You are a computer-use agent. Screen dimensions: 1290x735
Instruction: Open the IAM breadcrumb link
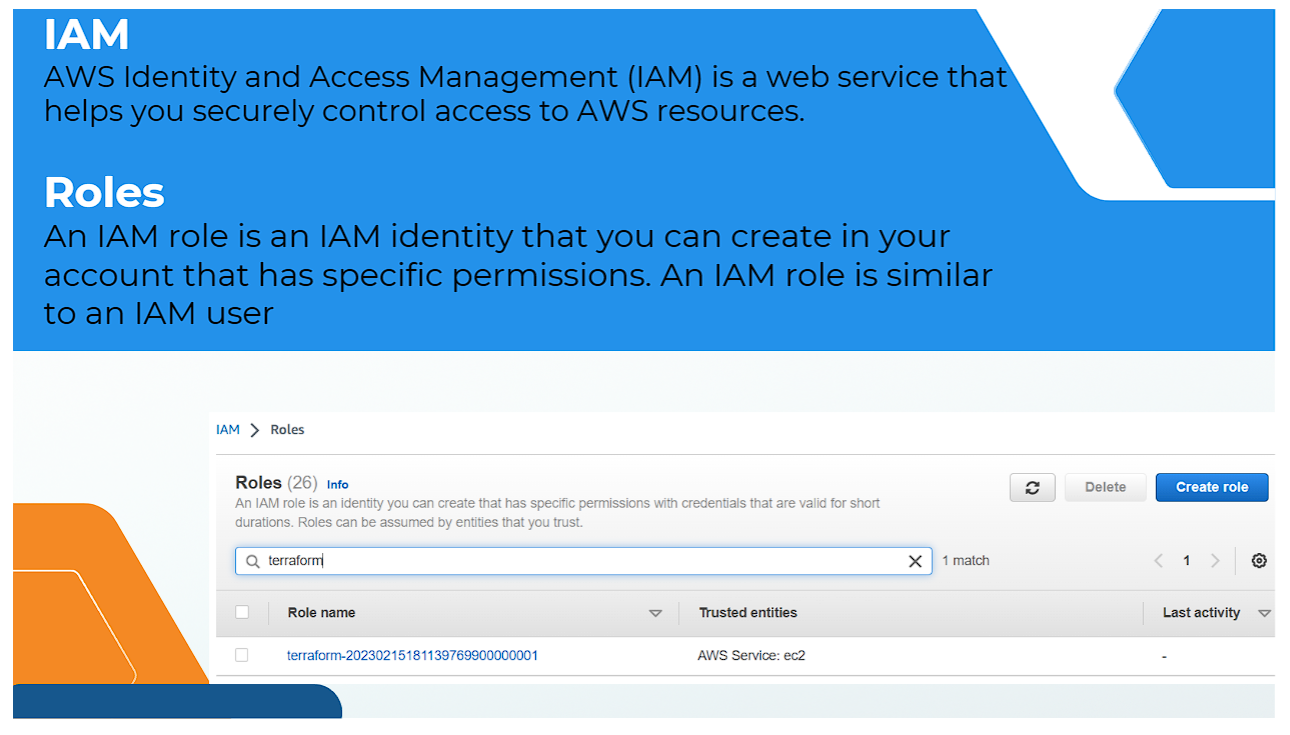coord(228,429)
